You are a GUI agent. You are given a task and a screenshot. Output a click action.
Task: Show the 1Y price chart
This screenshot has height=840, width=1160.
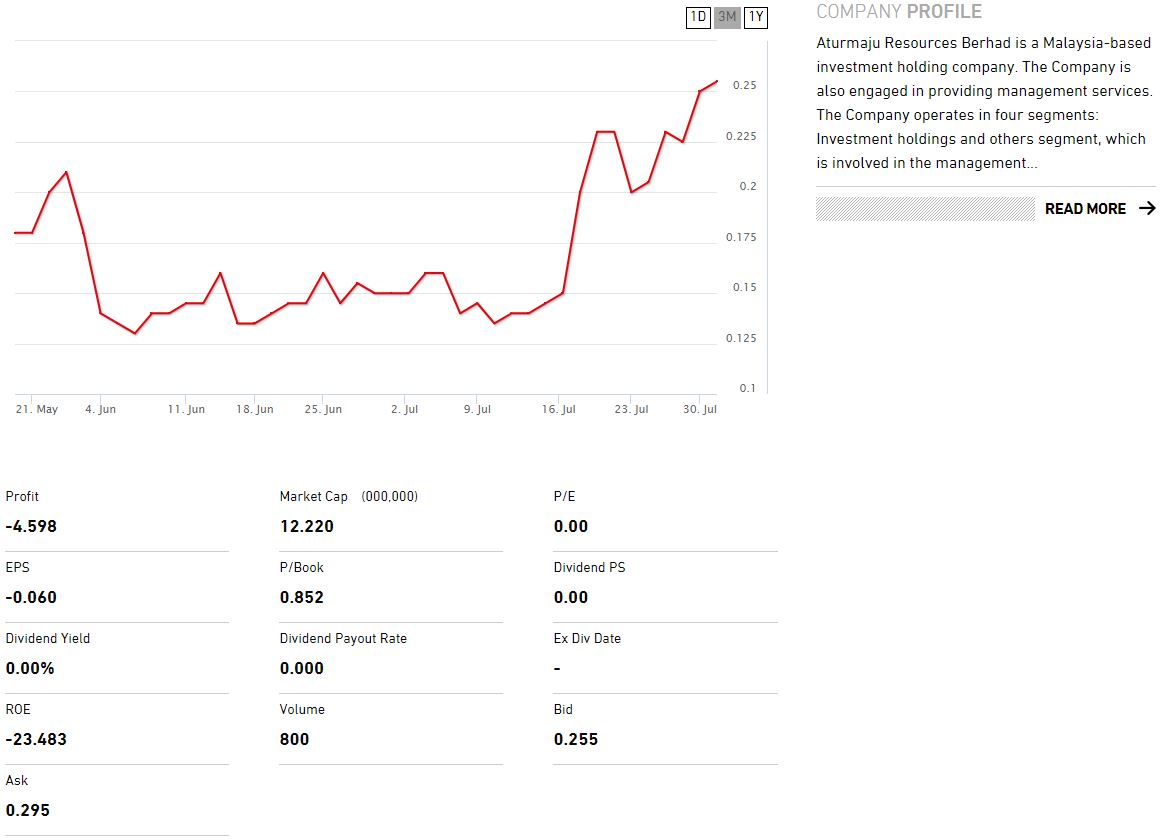tap(756, 17)
